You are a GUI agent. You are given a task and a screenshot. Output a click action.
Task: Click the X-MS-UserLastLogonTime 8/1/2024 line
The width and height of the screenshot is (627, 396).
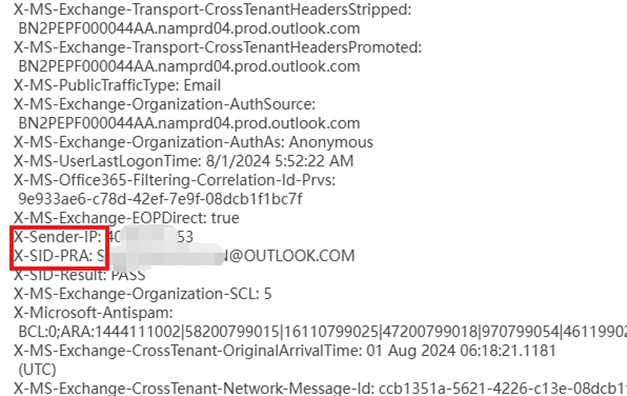pos(184,161)
